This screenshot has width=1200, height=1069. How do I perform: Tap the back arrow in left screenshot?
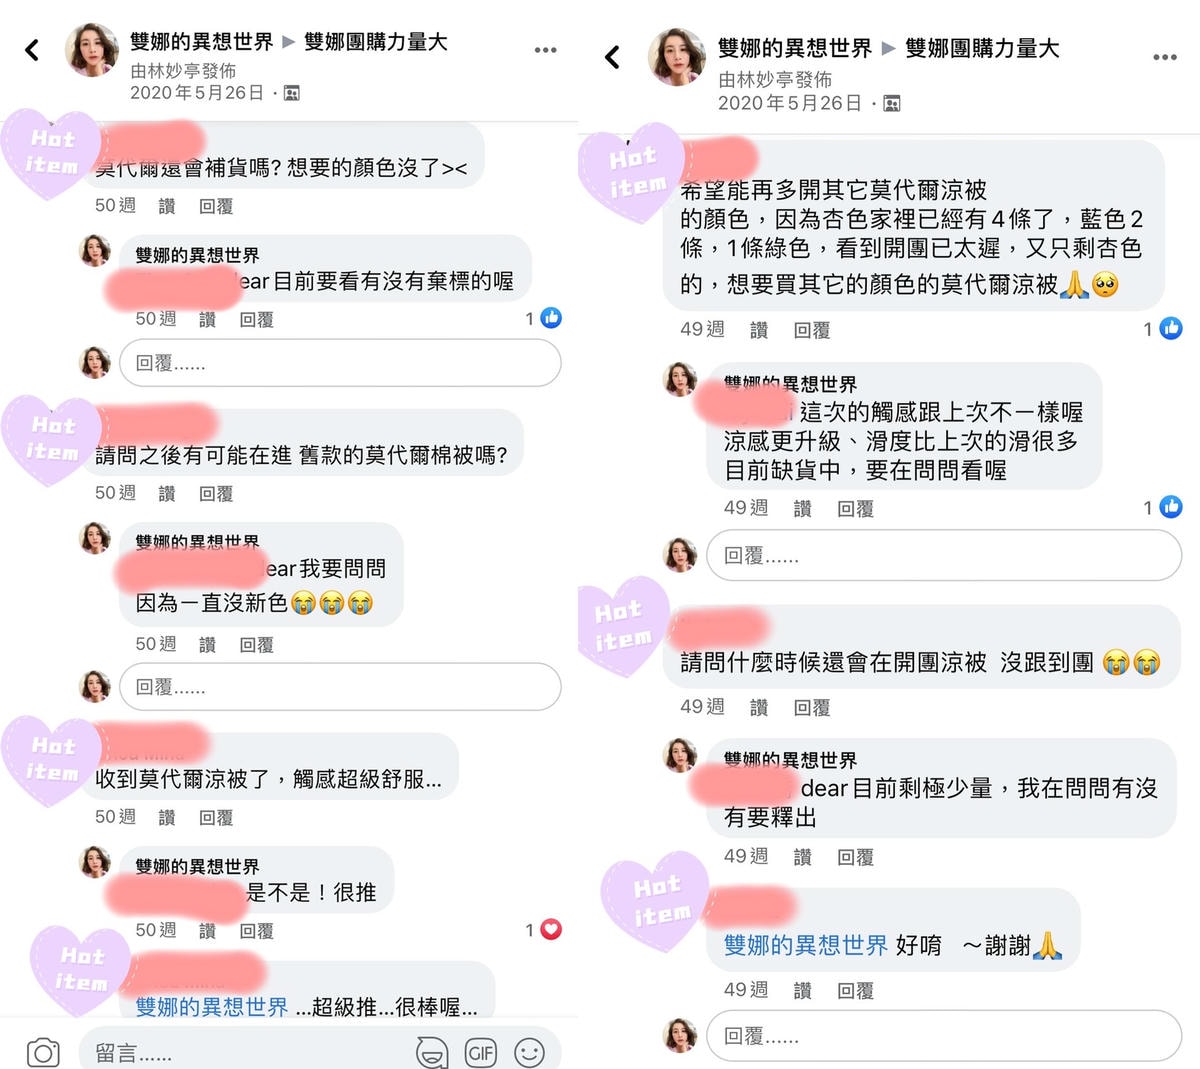point(32,49)
